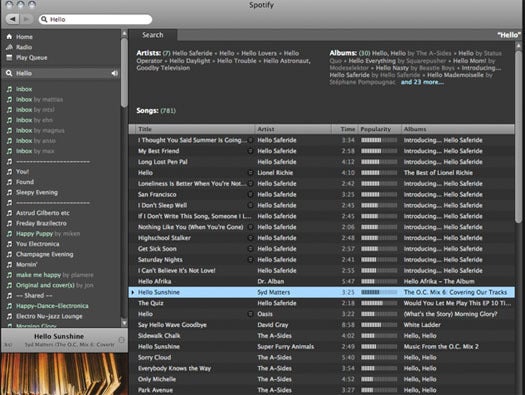Click the album artwork thumbnail
Viewport: 525px width, 395px height.
(64, 374)
